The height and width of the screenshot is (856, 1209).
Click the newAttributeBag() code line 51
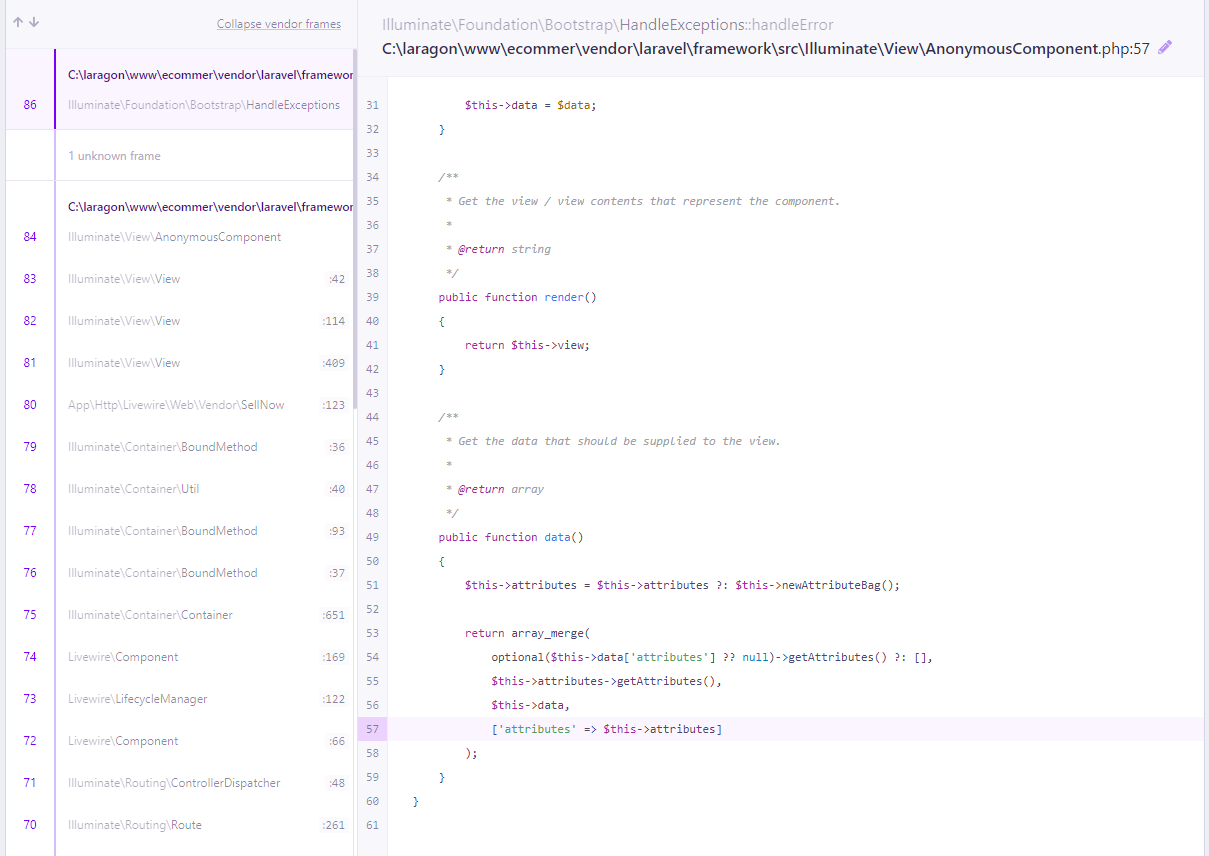(x=682, y=585)
